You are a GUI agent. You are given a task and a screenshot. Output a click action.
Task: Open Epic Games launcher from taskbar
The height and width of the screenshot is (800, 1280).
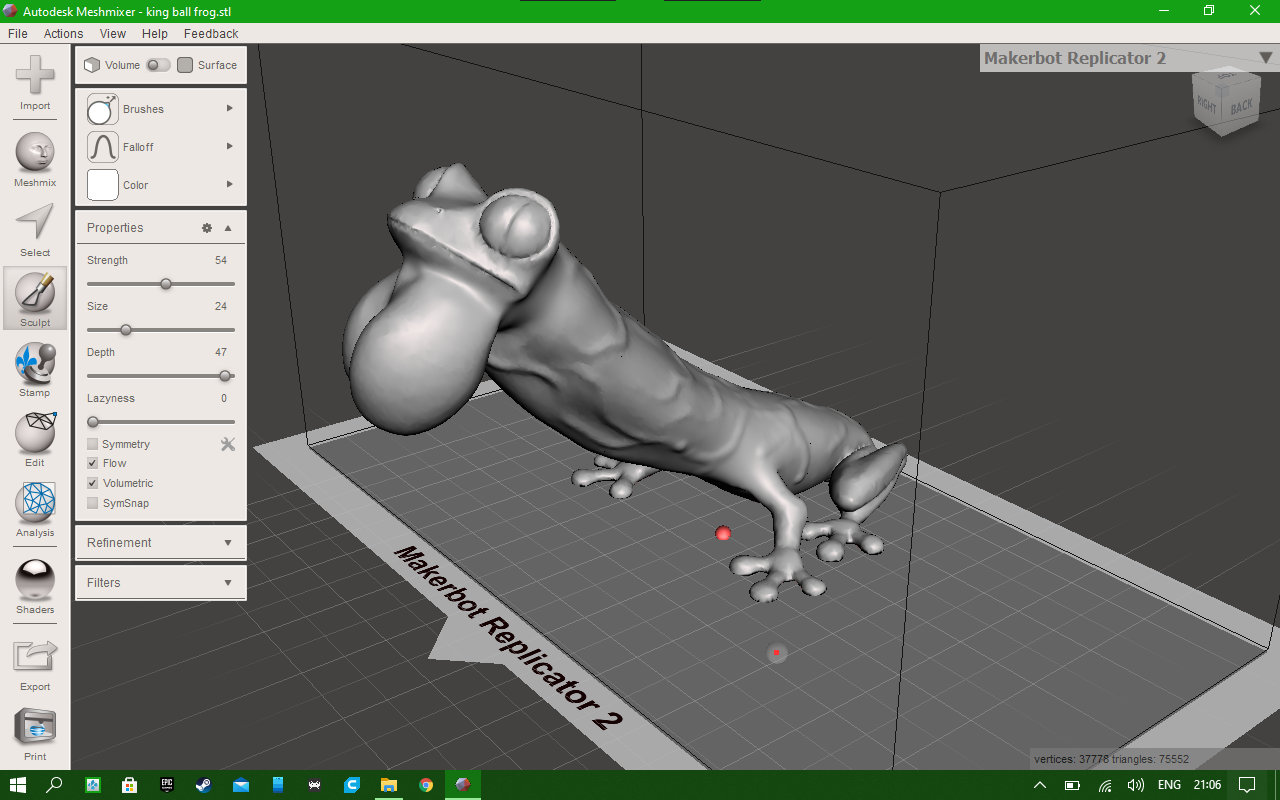[166, 785]
